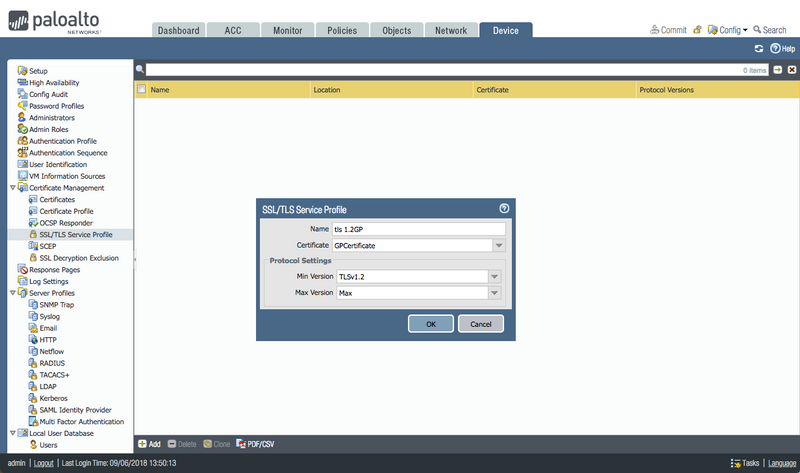Click the filter search field
The width and height of the screenshot is (800, 473).
457,70
